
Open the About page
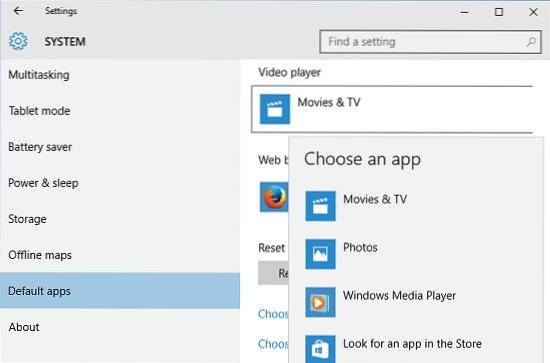point(120,327)
